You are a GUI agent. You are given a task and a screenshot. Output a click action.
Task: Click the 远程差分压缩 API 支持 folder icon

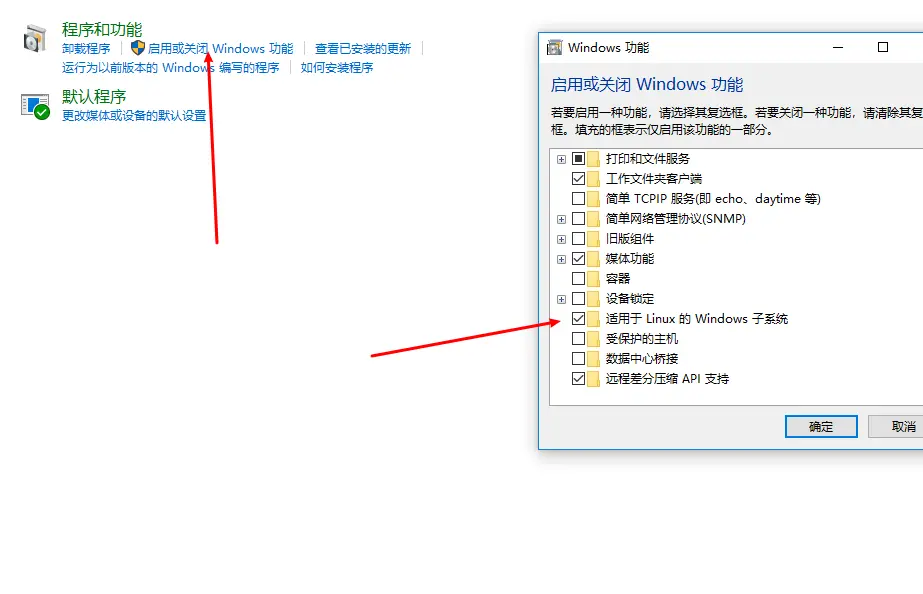[593, 379]
